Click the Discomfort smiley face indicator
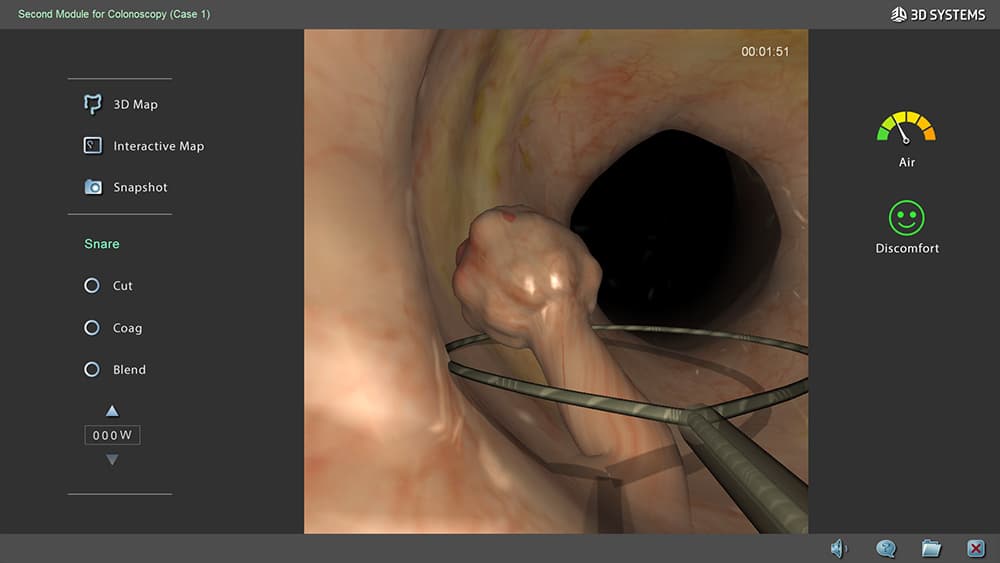The image size is (1000, 563). click(906, 218)
